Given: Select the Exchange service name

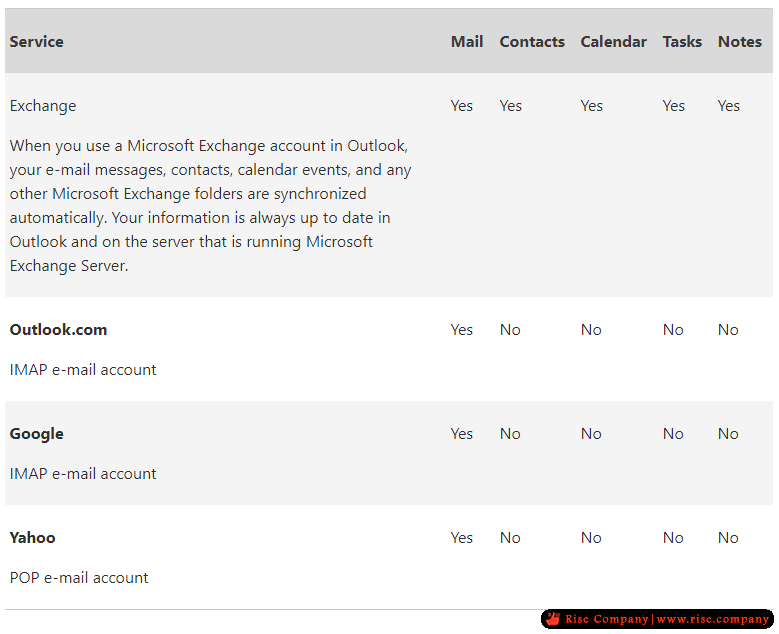Looking at the screenshot, I should (43, 106).
